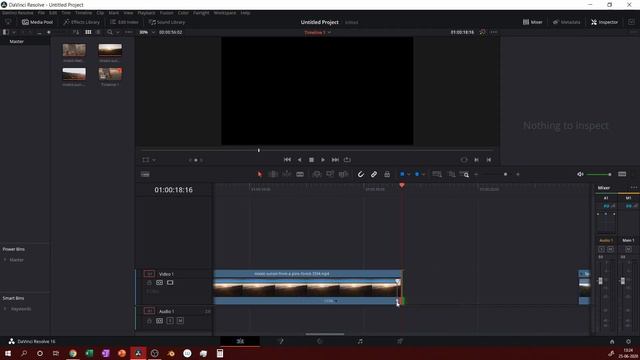Open the Effects Library panel
This screenshot has width=640, height=360.
pos(82,22)
